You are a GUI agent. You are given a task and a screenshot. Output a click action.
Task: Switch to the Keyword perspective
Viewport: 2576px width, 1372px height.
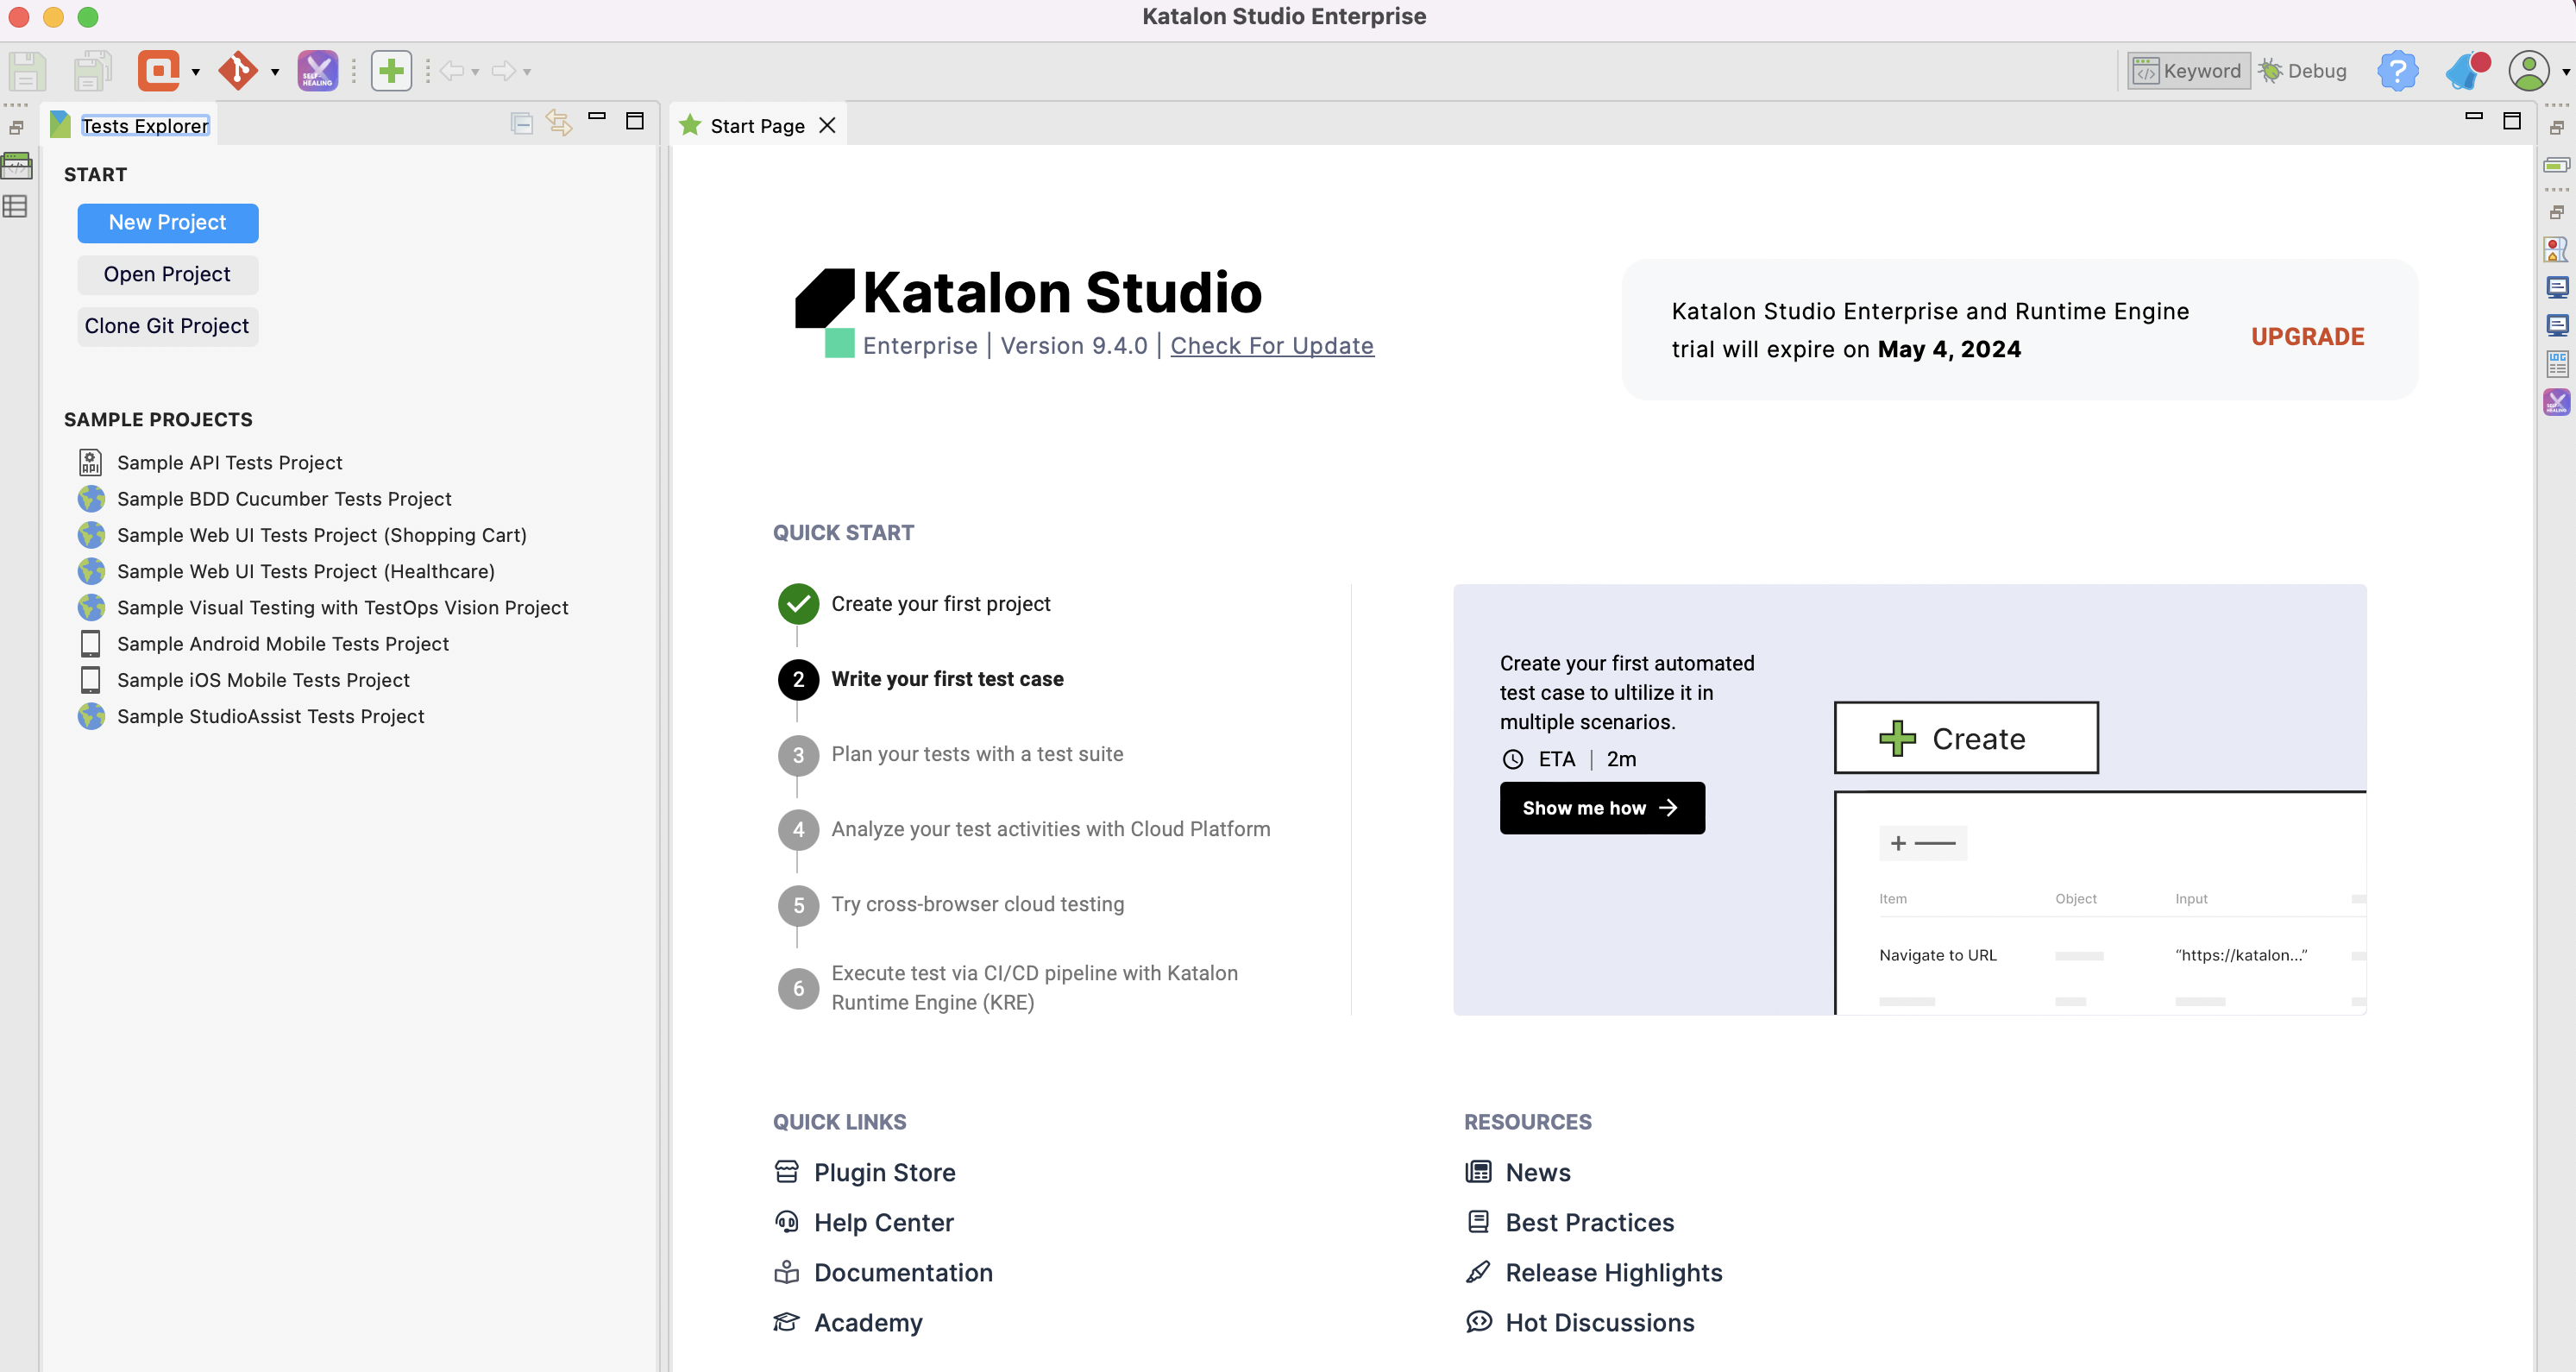pos(2188,71)
